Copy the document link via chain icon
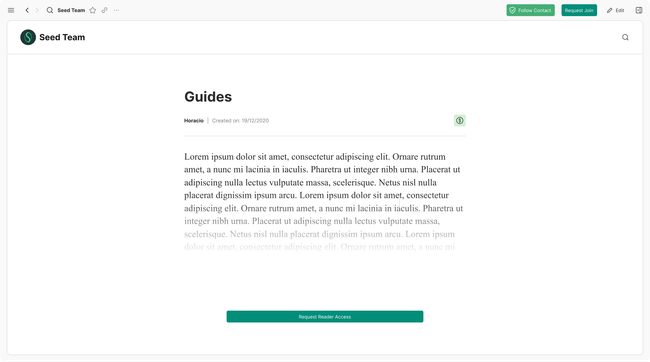650x362 pixels. tap(104, 10)
